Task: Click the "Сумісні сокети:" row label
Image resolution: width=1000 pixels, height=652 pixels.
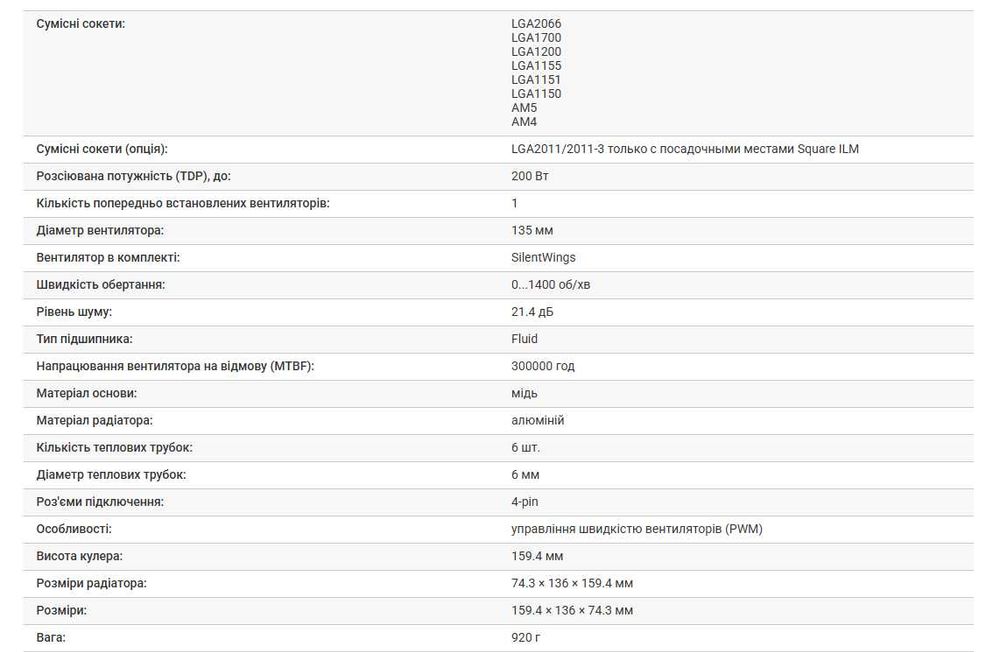Action: (81, 23)
